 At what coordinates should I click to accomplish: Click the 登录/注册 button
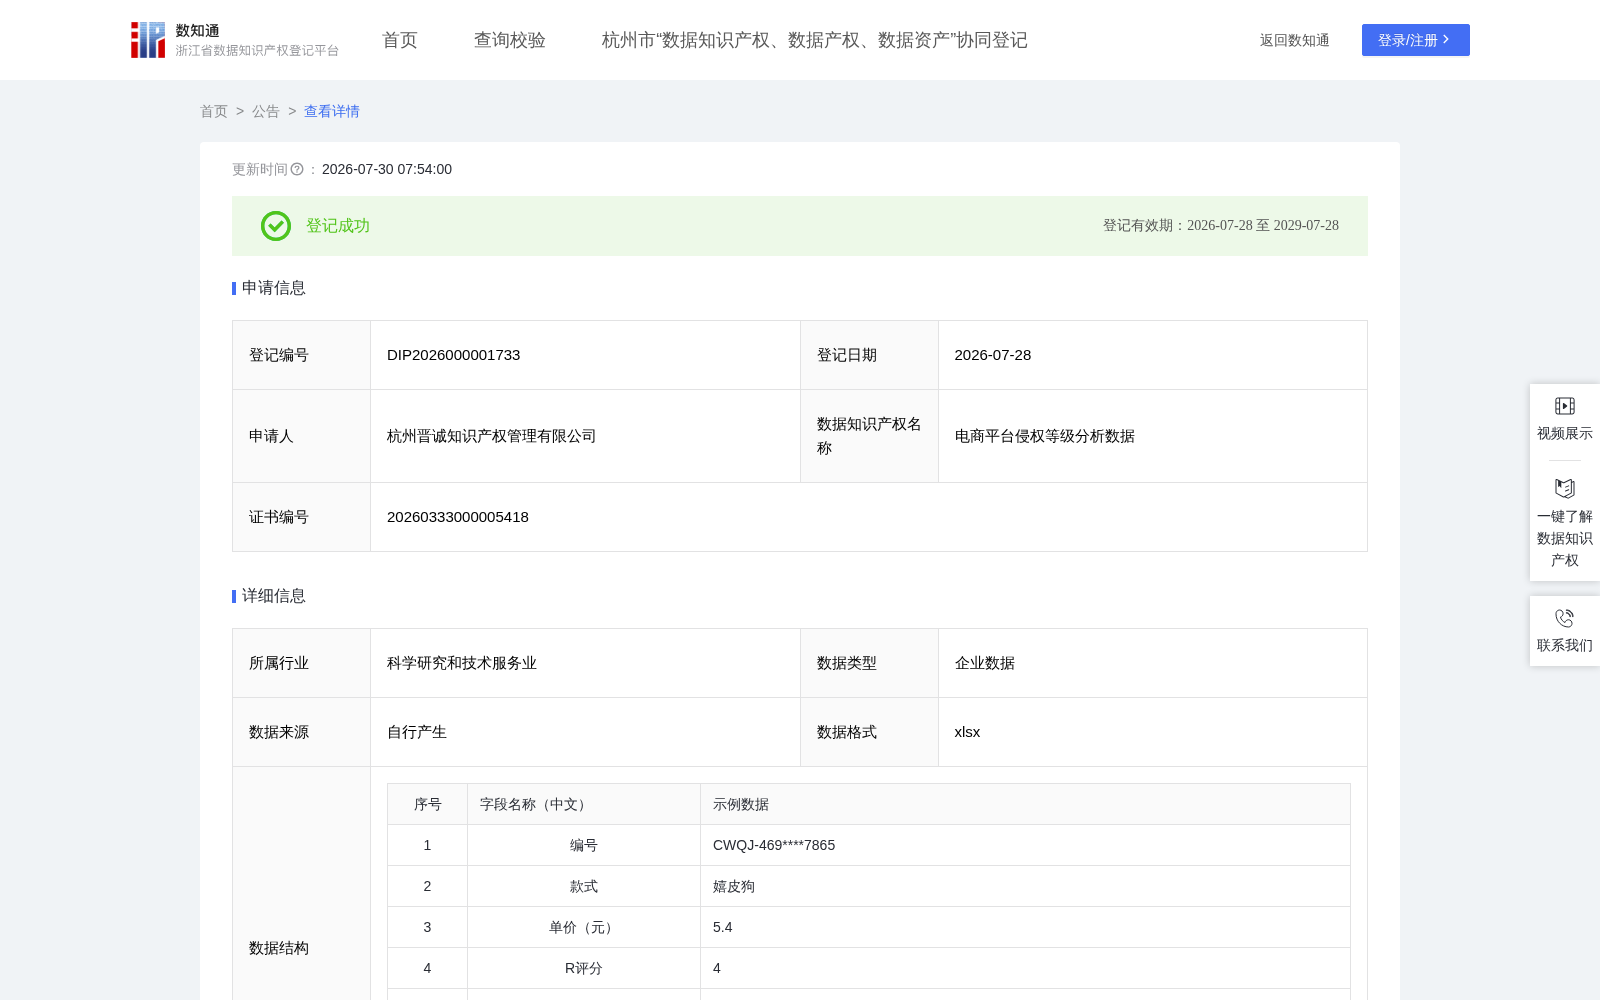point(1416,40)
